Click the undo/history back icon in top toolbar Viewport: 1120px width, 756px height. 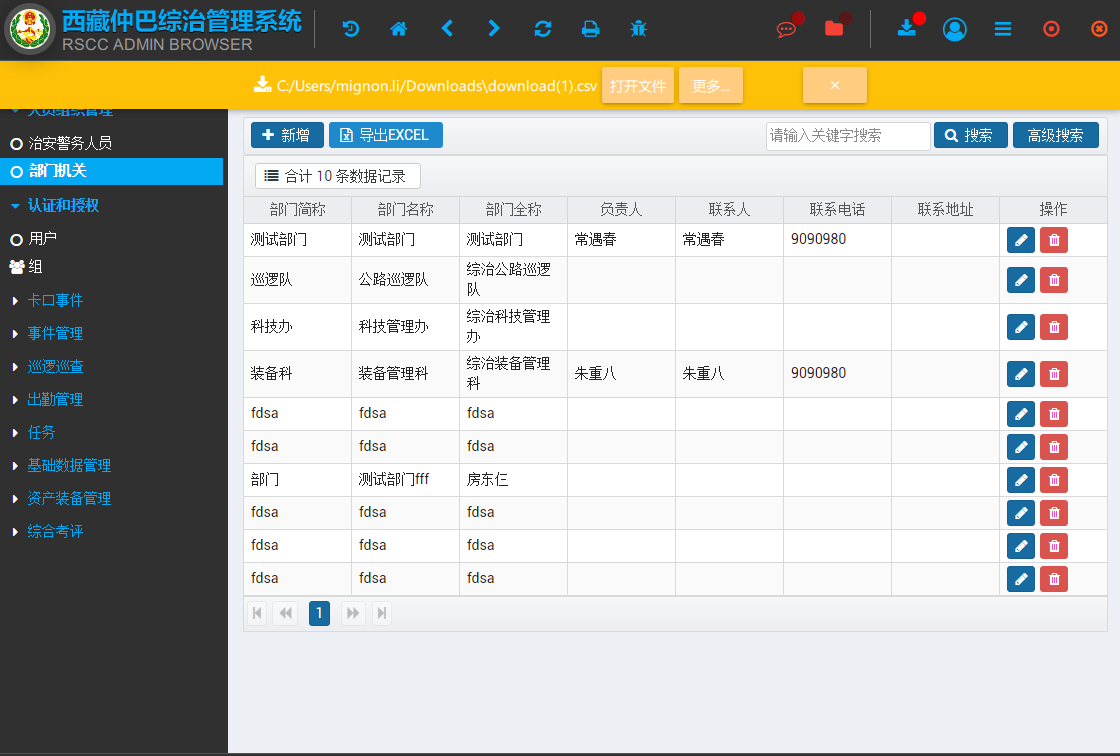[351, 29]
